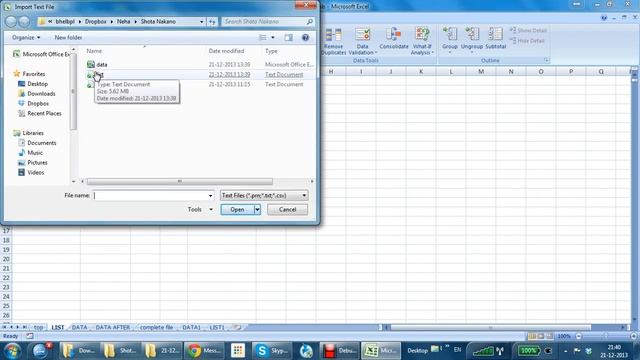The width and height of the screenshot is (640, 360).
Task: Toggle the preview pane icon
Action: pos(289,38)
